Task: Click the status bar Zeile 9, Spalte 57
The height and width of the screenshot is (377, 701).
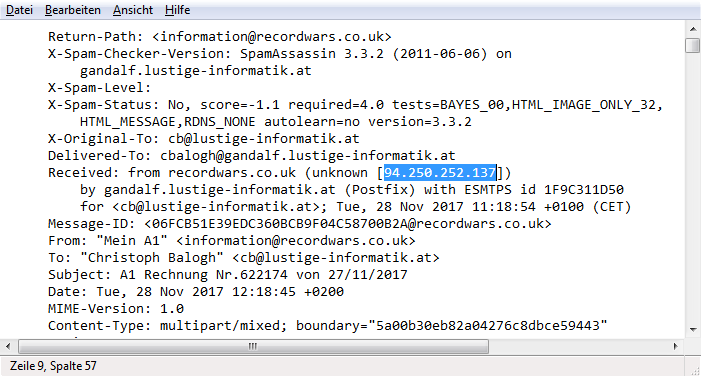Action: click(x=53, y=366)
